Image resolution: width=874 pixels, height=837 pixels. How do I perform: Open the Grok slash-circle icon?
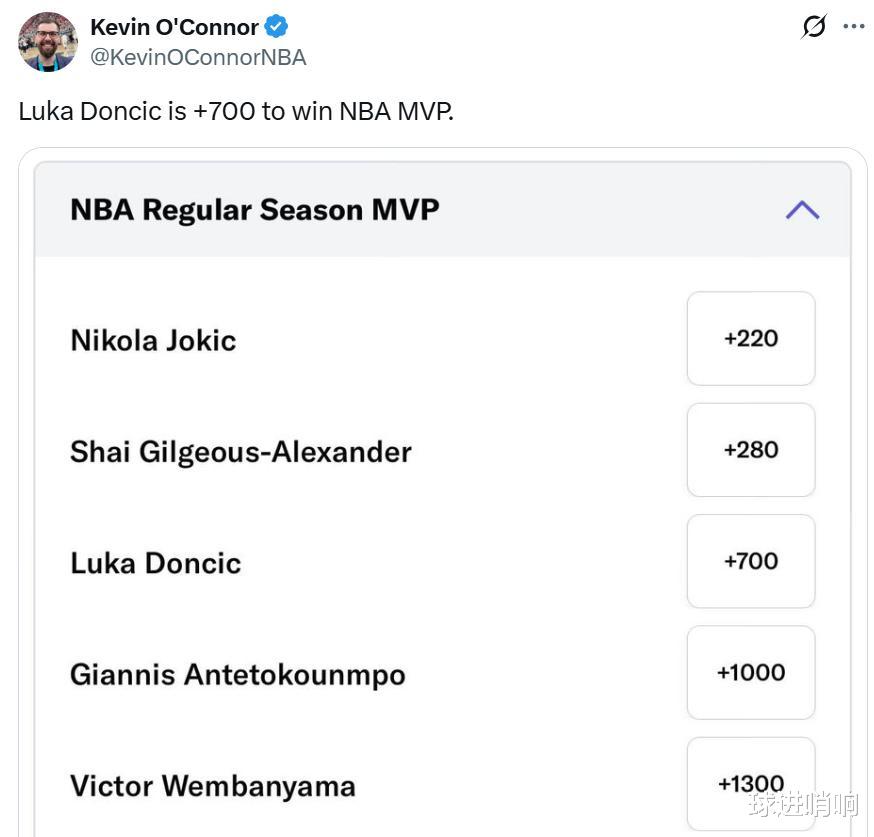pyautogui.click(x=814, y=26)
